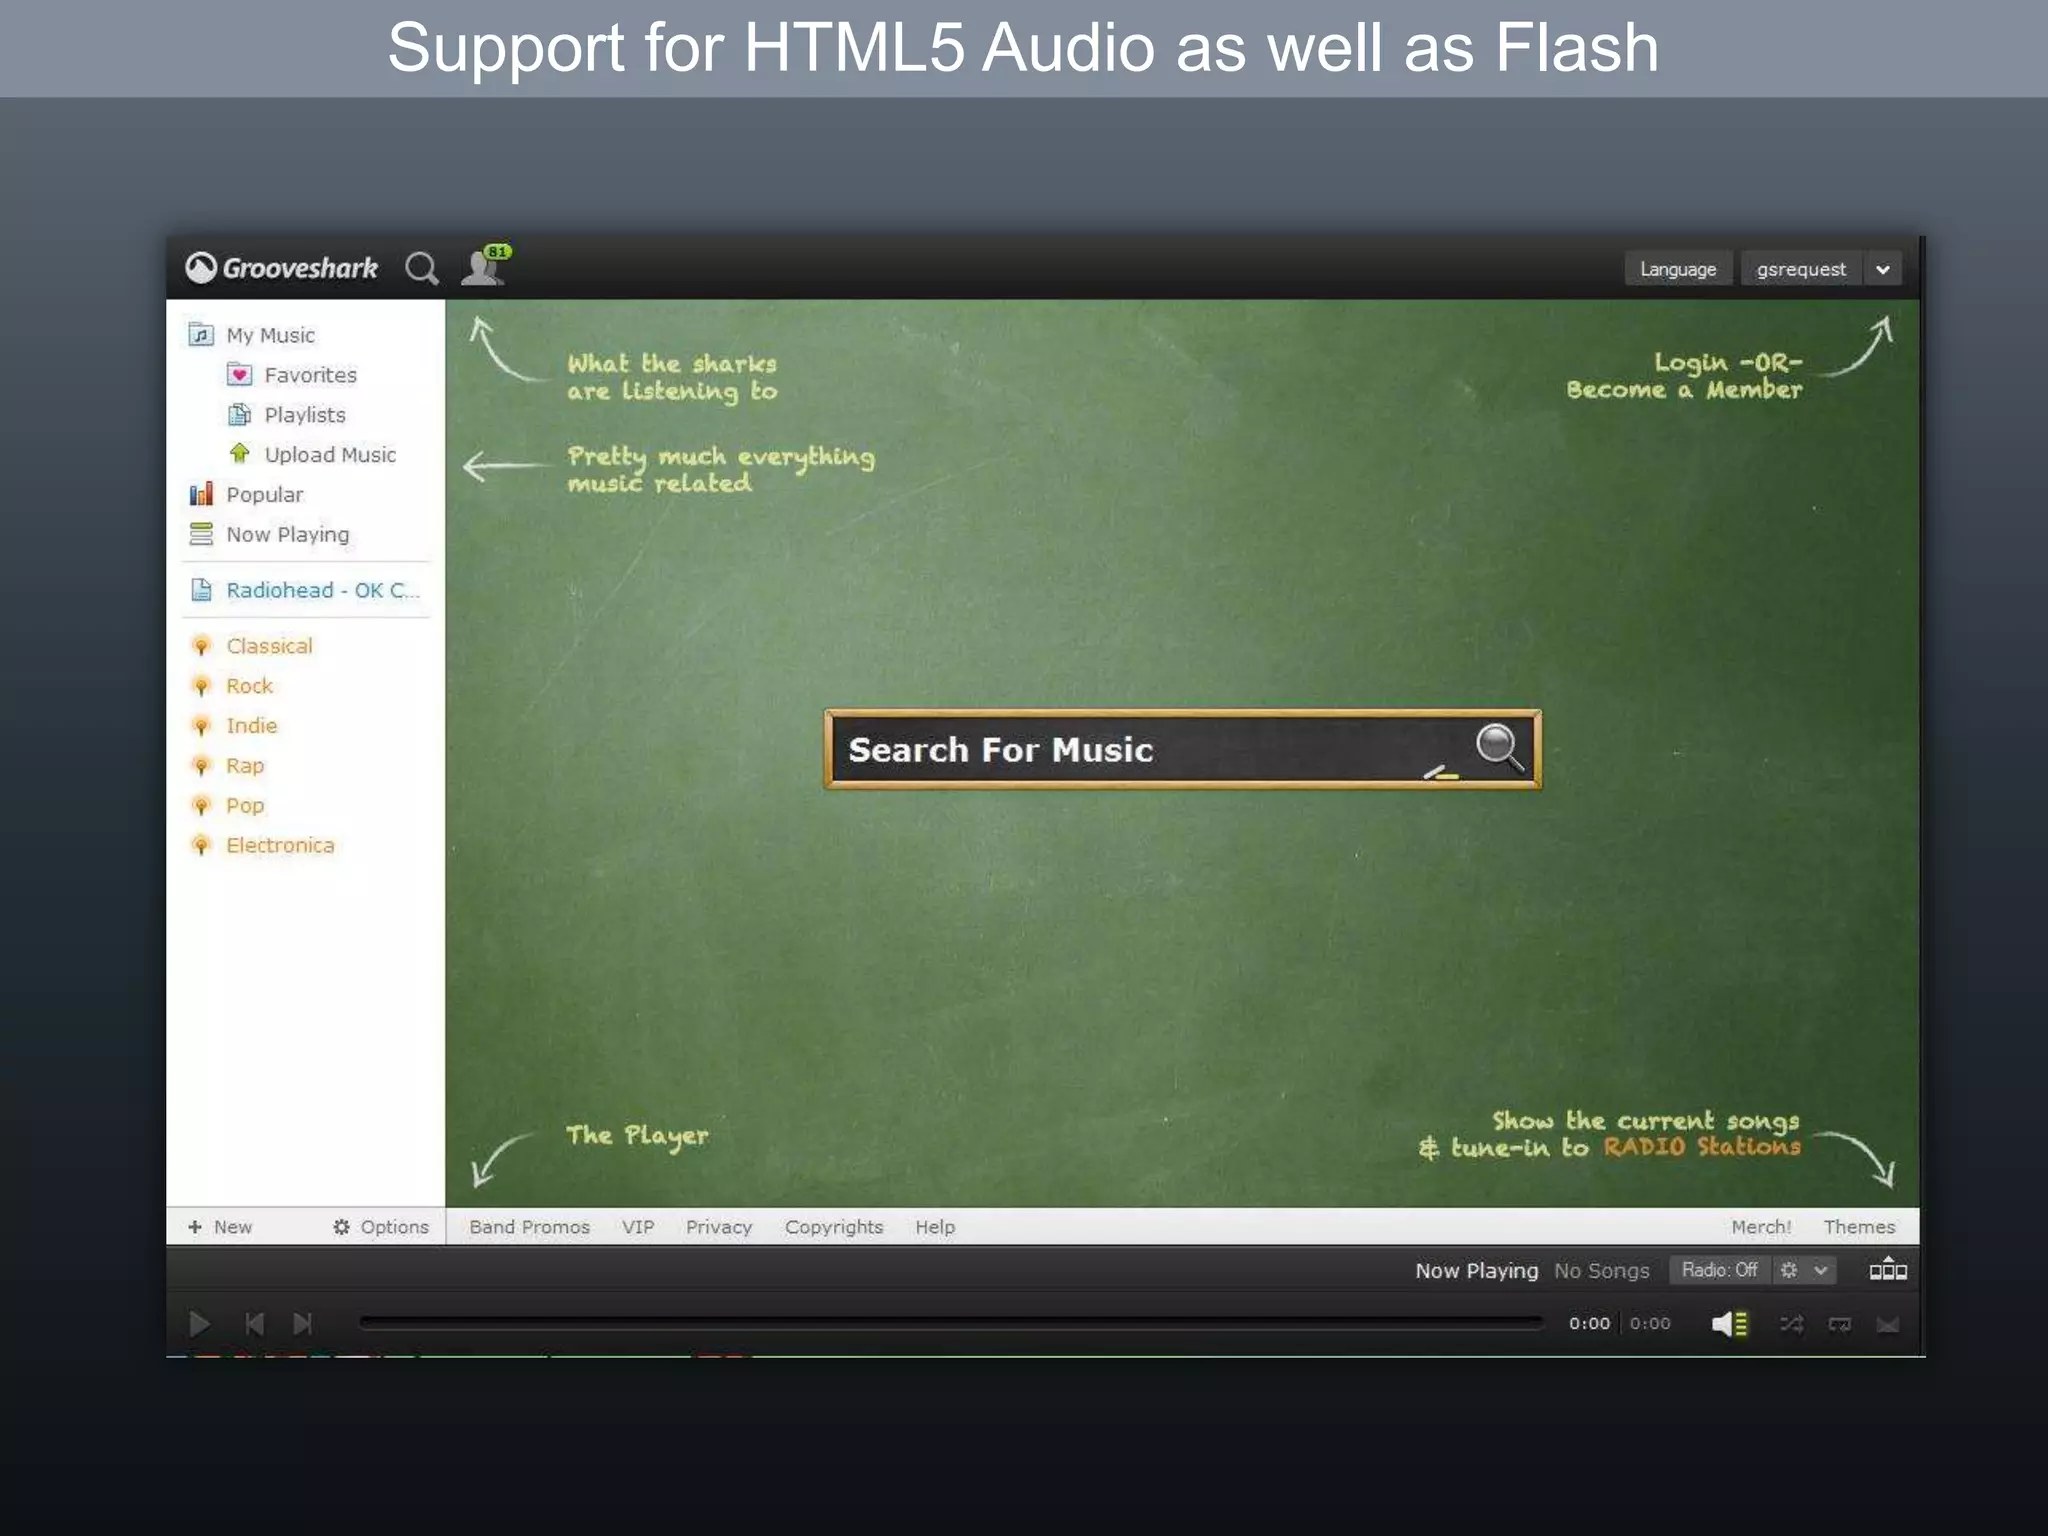Click the volume speaker icon
Screen dimensions: 2048x1536
[x=1729, y=1324]
